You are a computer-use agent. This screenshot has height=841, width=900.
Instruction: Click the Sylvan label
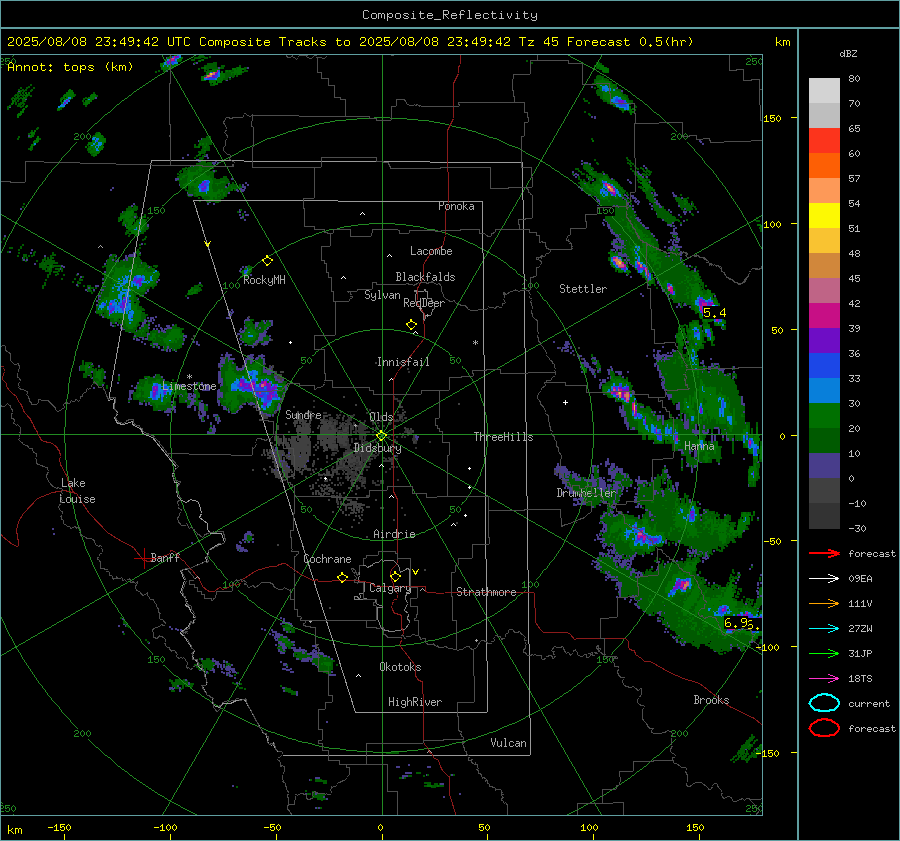point(382,295)
